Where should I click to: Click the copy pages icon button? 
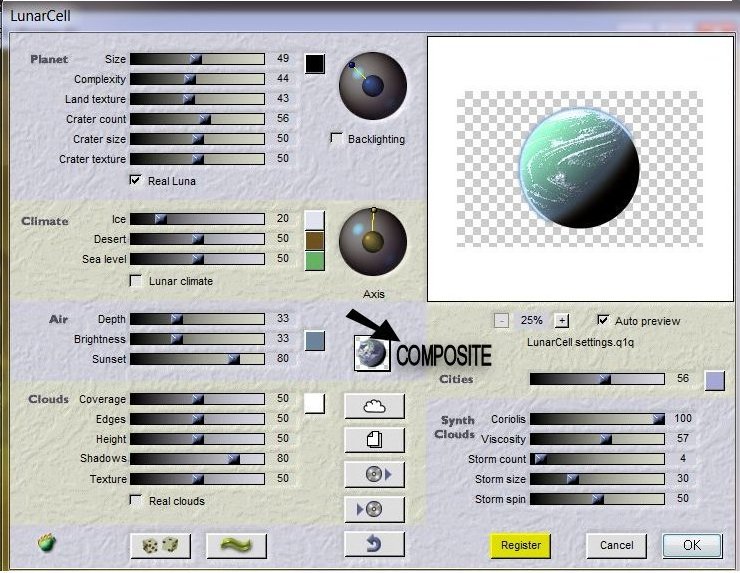click(x=374, y=440)
